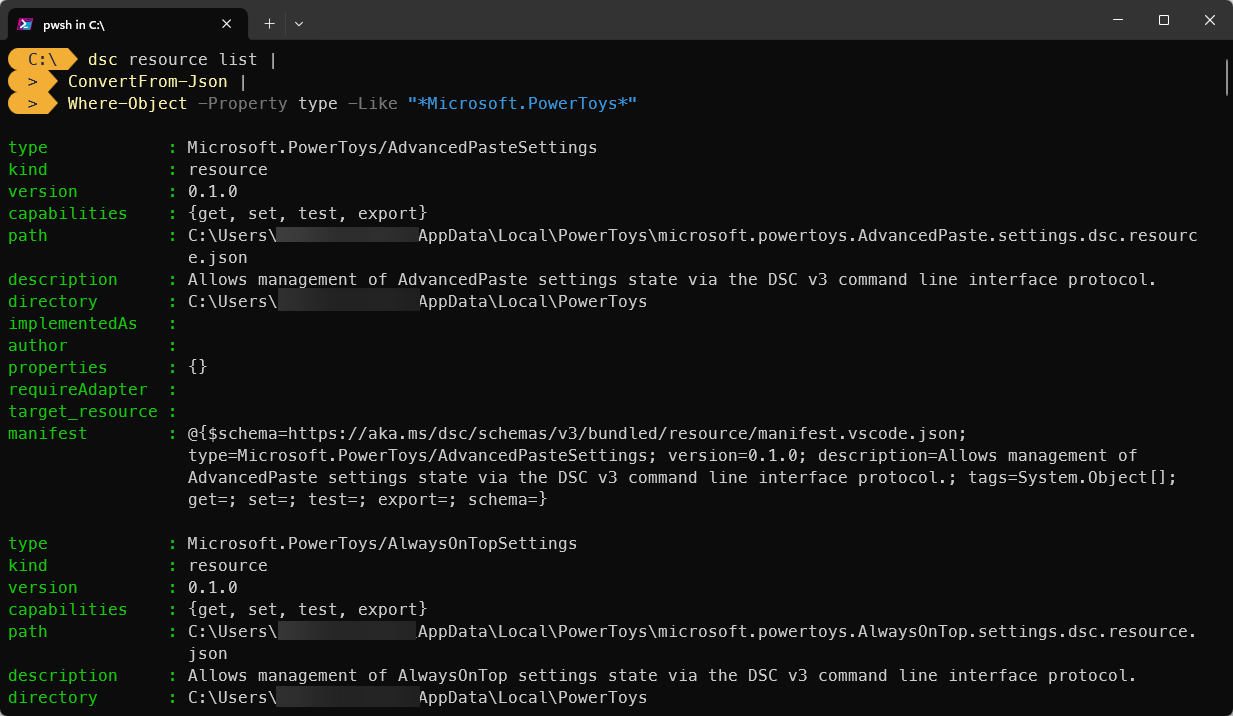The height and width of the screenshot is (716, 1233).
Task: Click the orange C:\ prompt segment
Action: (x=42, y=60)
